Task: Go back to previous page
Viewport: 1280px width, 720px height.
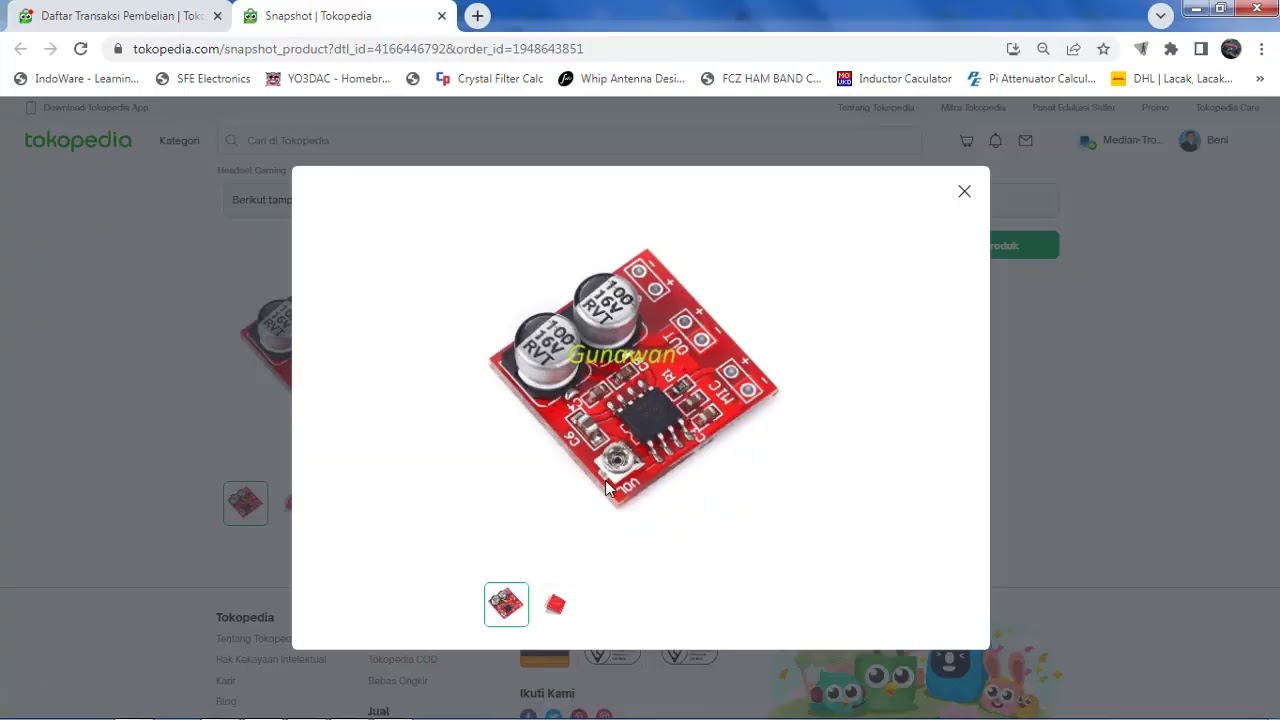Action: pos(21,49)
